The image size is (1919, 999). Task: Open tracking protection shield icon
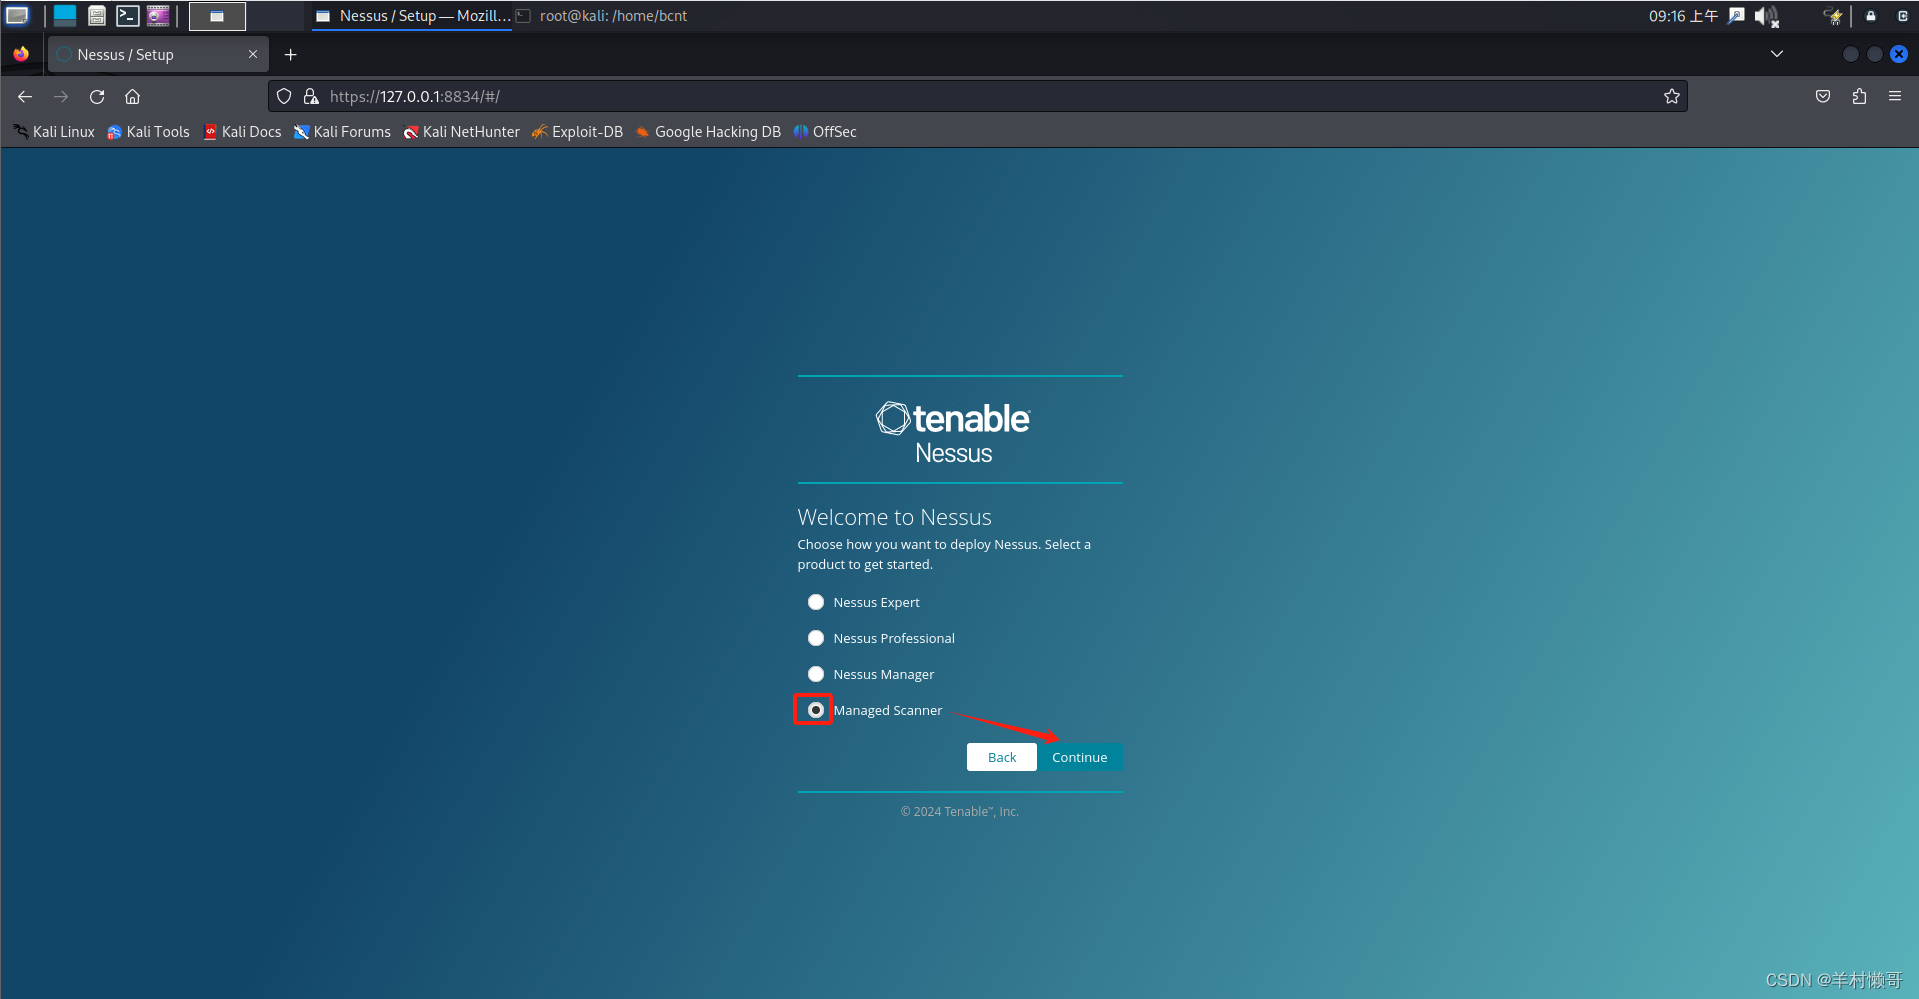point(284,97)
